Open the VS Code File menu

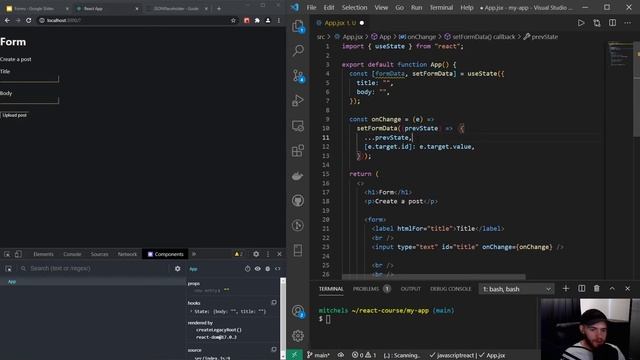click(311, 7)
